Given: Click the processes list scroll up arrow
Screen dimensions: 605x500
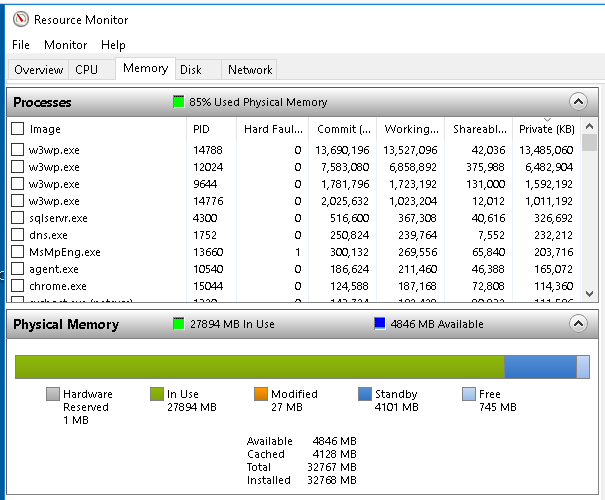Looking at the screenshot, I should pos(589,126).
